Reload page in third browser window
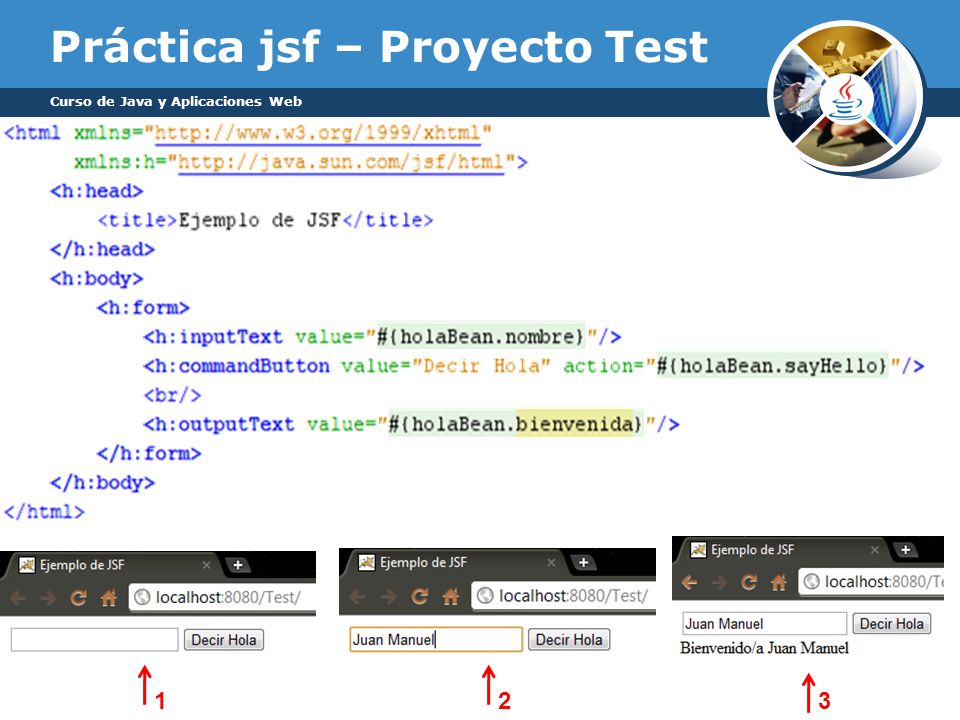 click(749, 582)
